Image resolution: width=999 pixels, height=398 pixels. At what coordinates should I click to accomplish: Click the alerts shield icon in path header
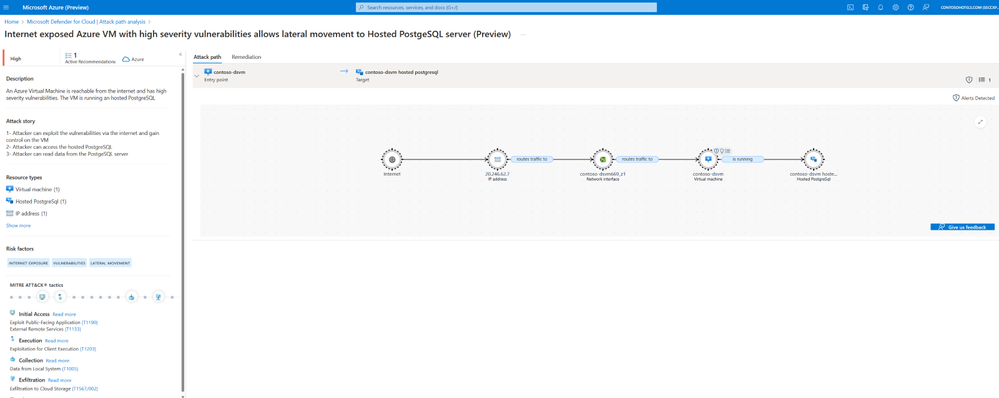[968, 80]
